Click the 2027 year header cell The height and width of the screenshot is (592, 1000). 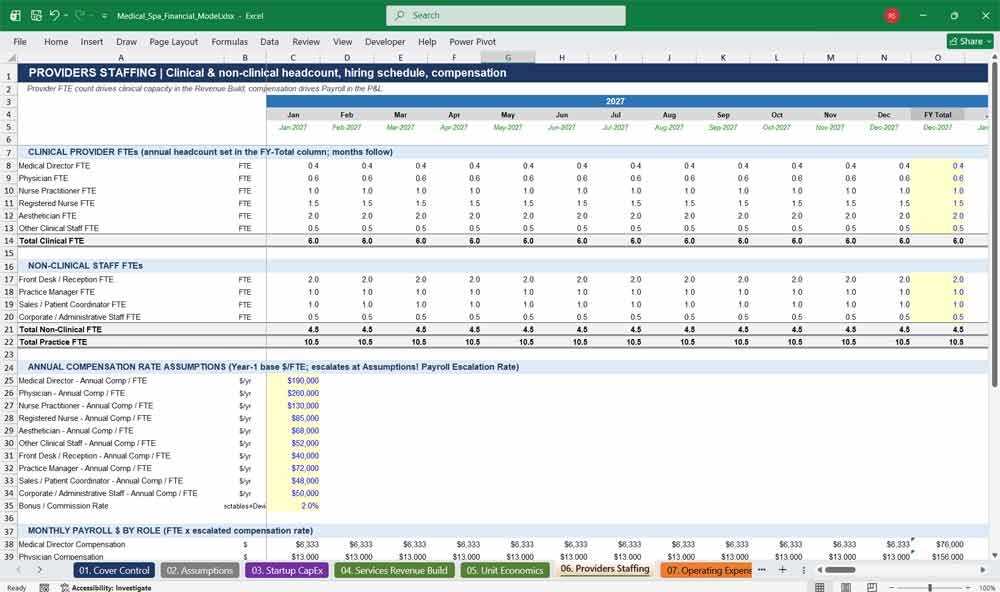click(x=615, y=101)
